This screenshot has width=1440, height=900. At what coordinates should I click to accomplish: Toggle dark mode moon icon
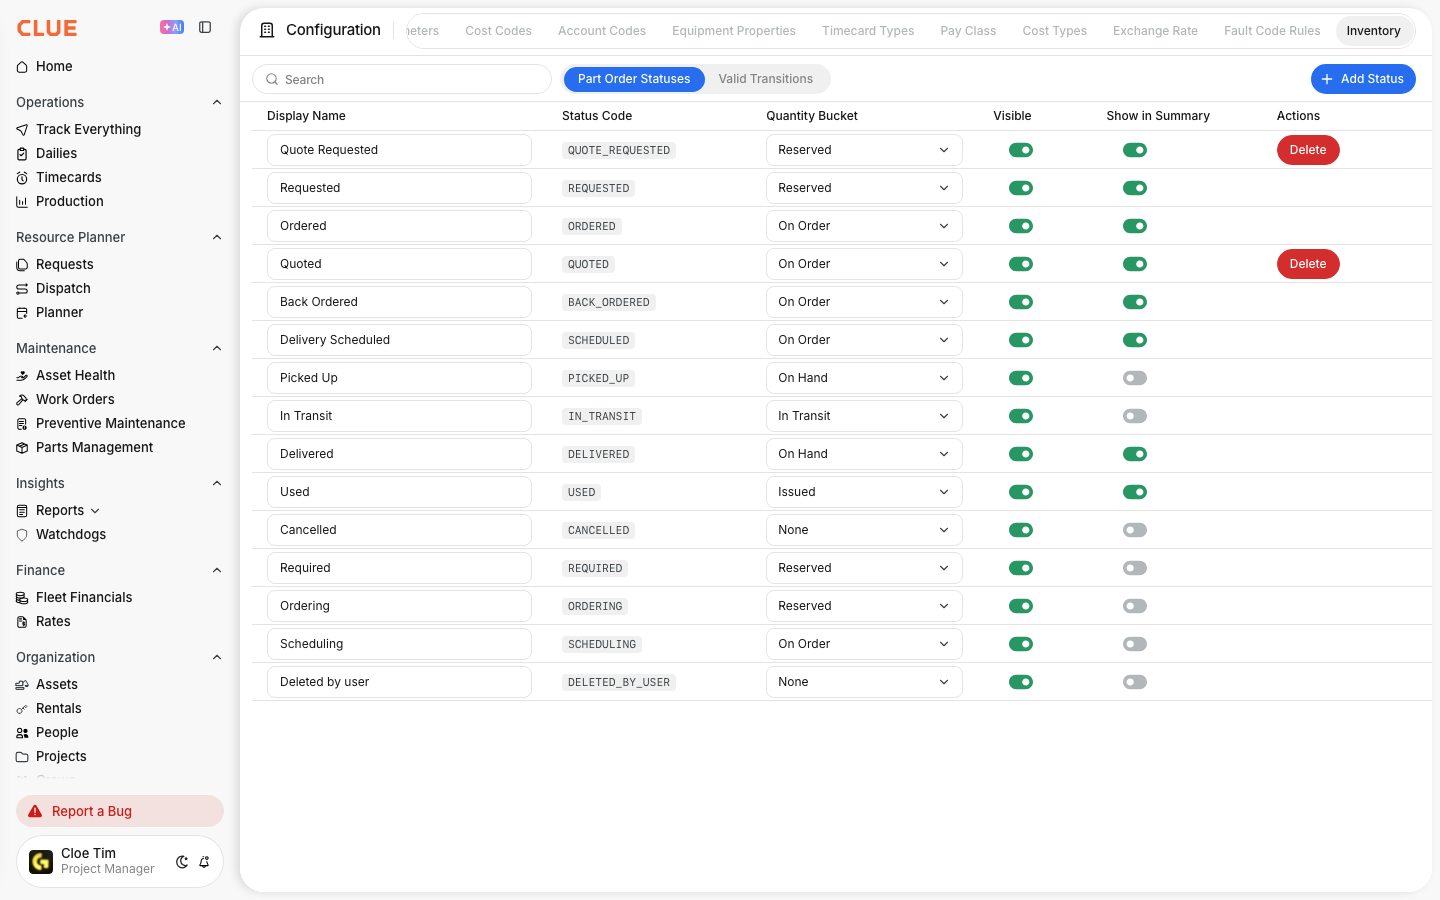coord(182,862)
